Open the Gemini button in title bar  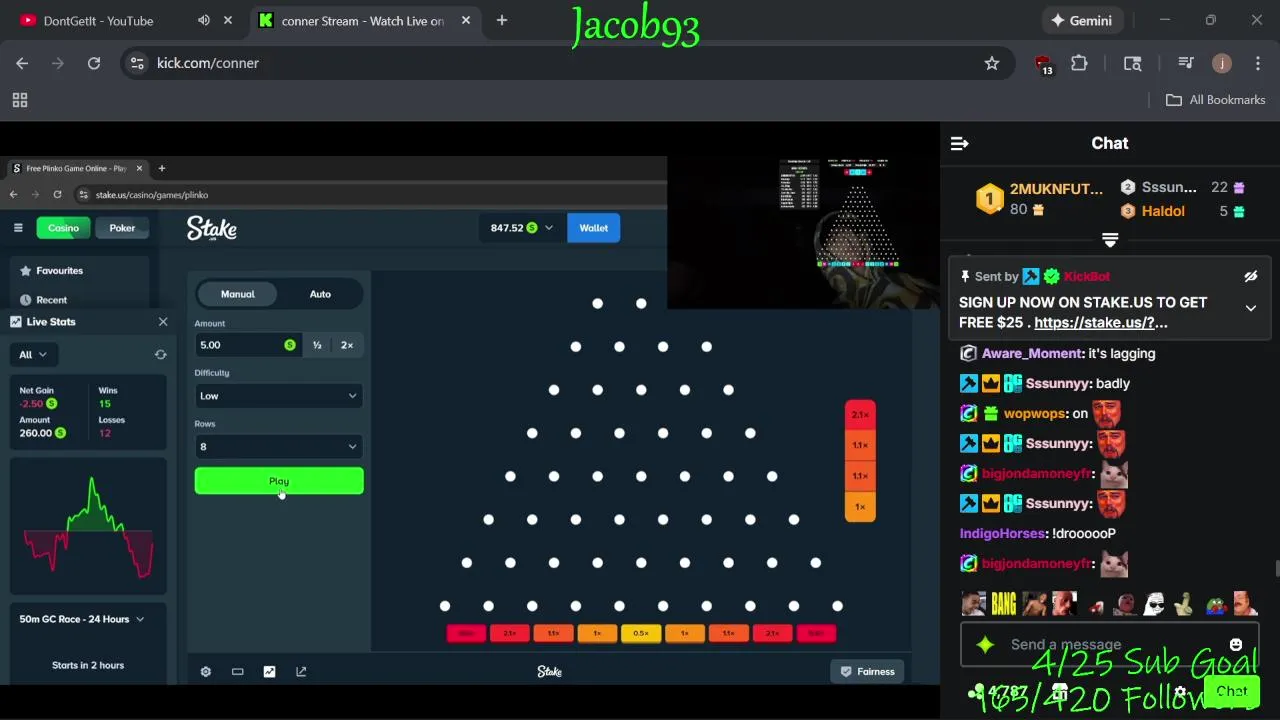(1081, 20)
